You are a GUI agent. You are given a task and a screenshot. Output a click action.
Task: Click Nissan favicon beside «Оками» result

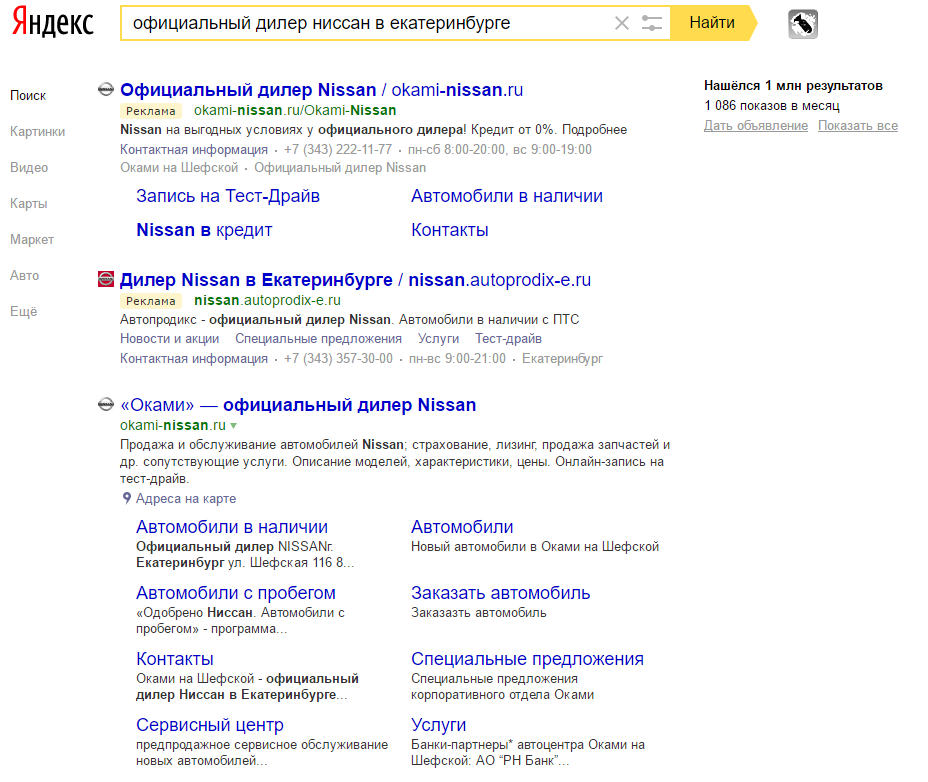106,405
